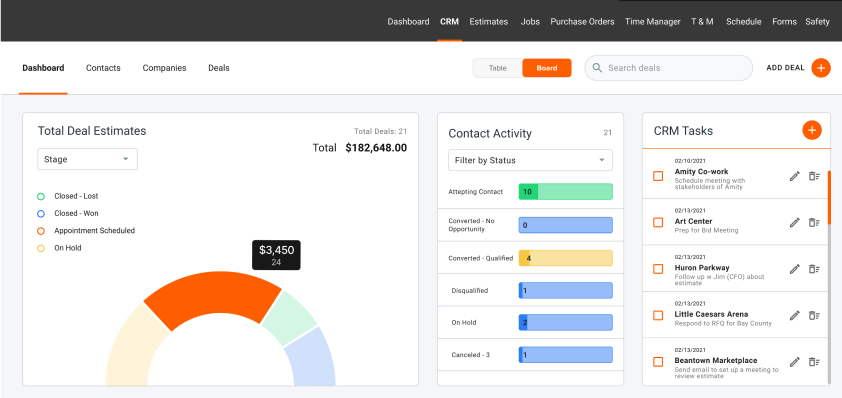Image resolution: width=842 pixels, height=398 pixels.
Task: Edit the Beantown Marketplace task
Action: point(795,361)
